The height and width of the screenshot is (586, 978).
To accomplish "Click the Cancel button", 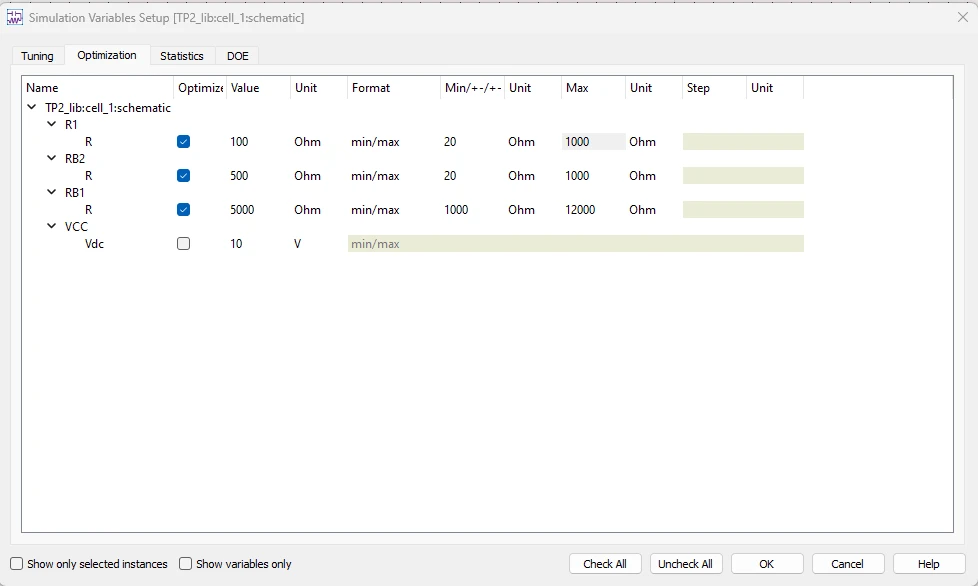I will tap(848, 564).
